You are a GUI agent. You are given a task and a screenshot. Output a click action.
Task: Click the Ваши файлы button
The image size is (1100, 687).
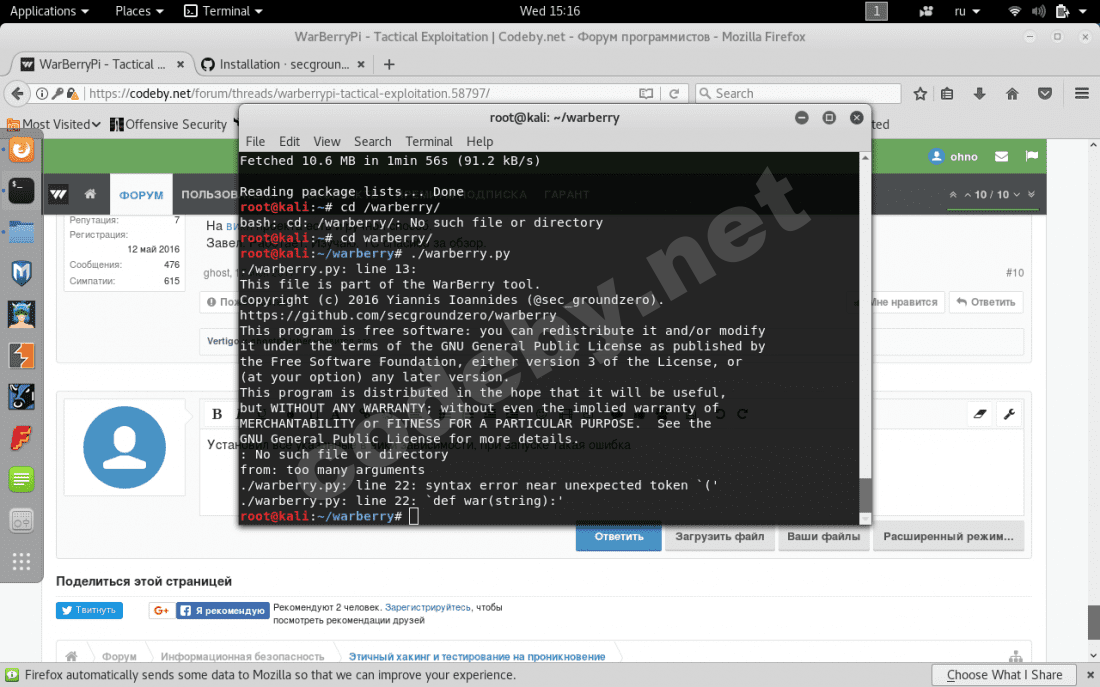pyautogui.click(x=824, y=537)
